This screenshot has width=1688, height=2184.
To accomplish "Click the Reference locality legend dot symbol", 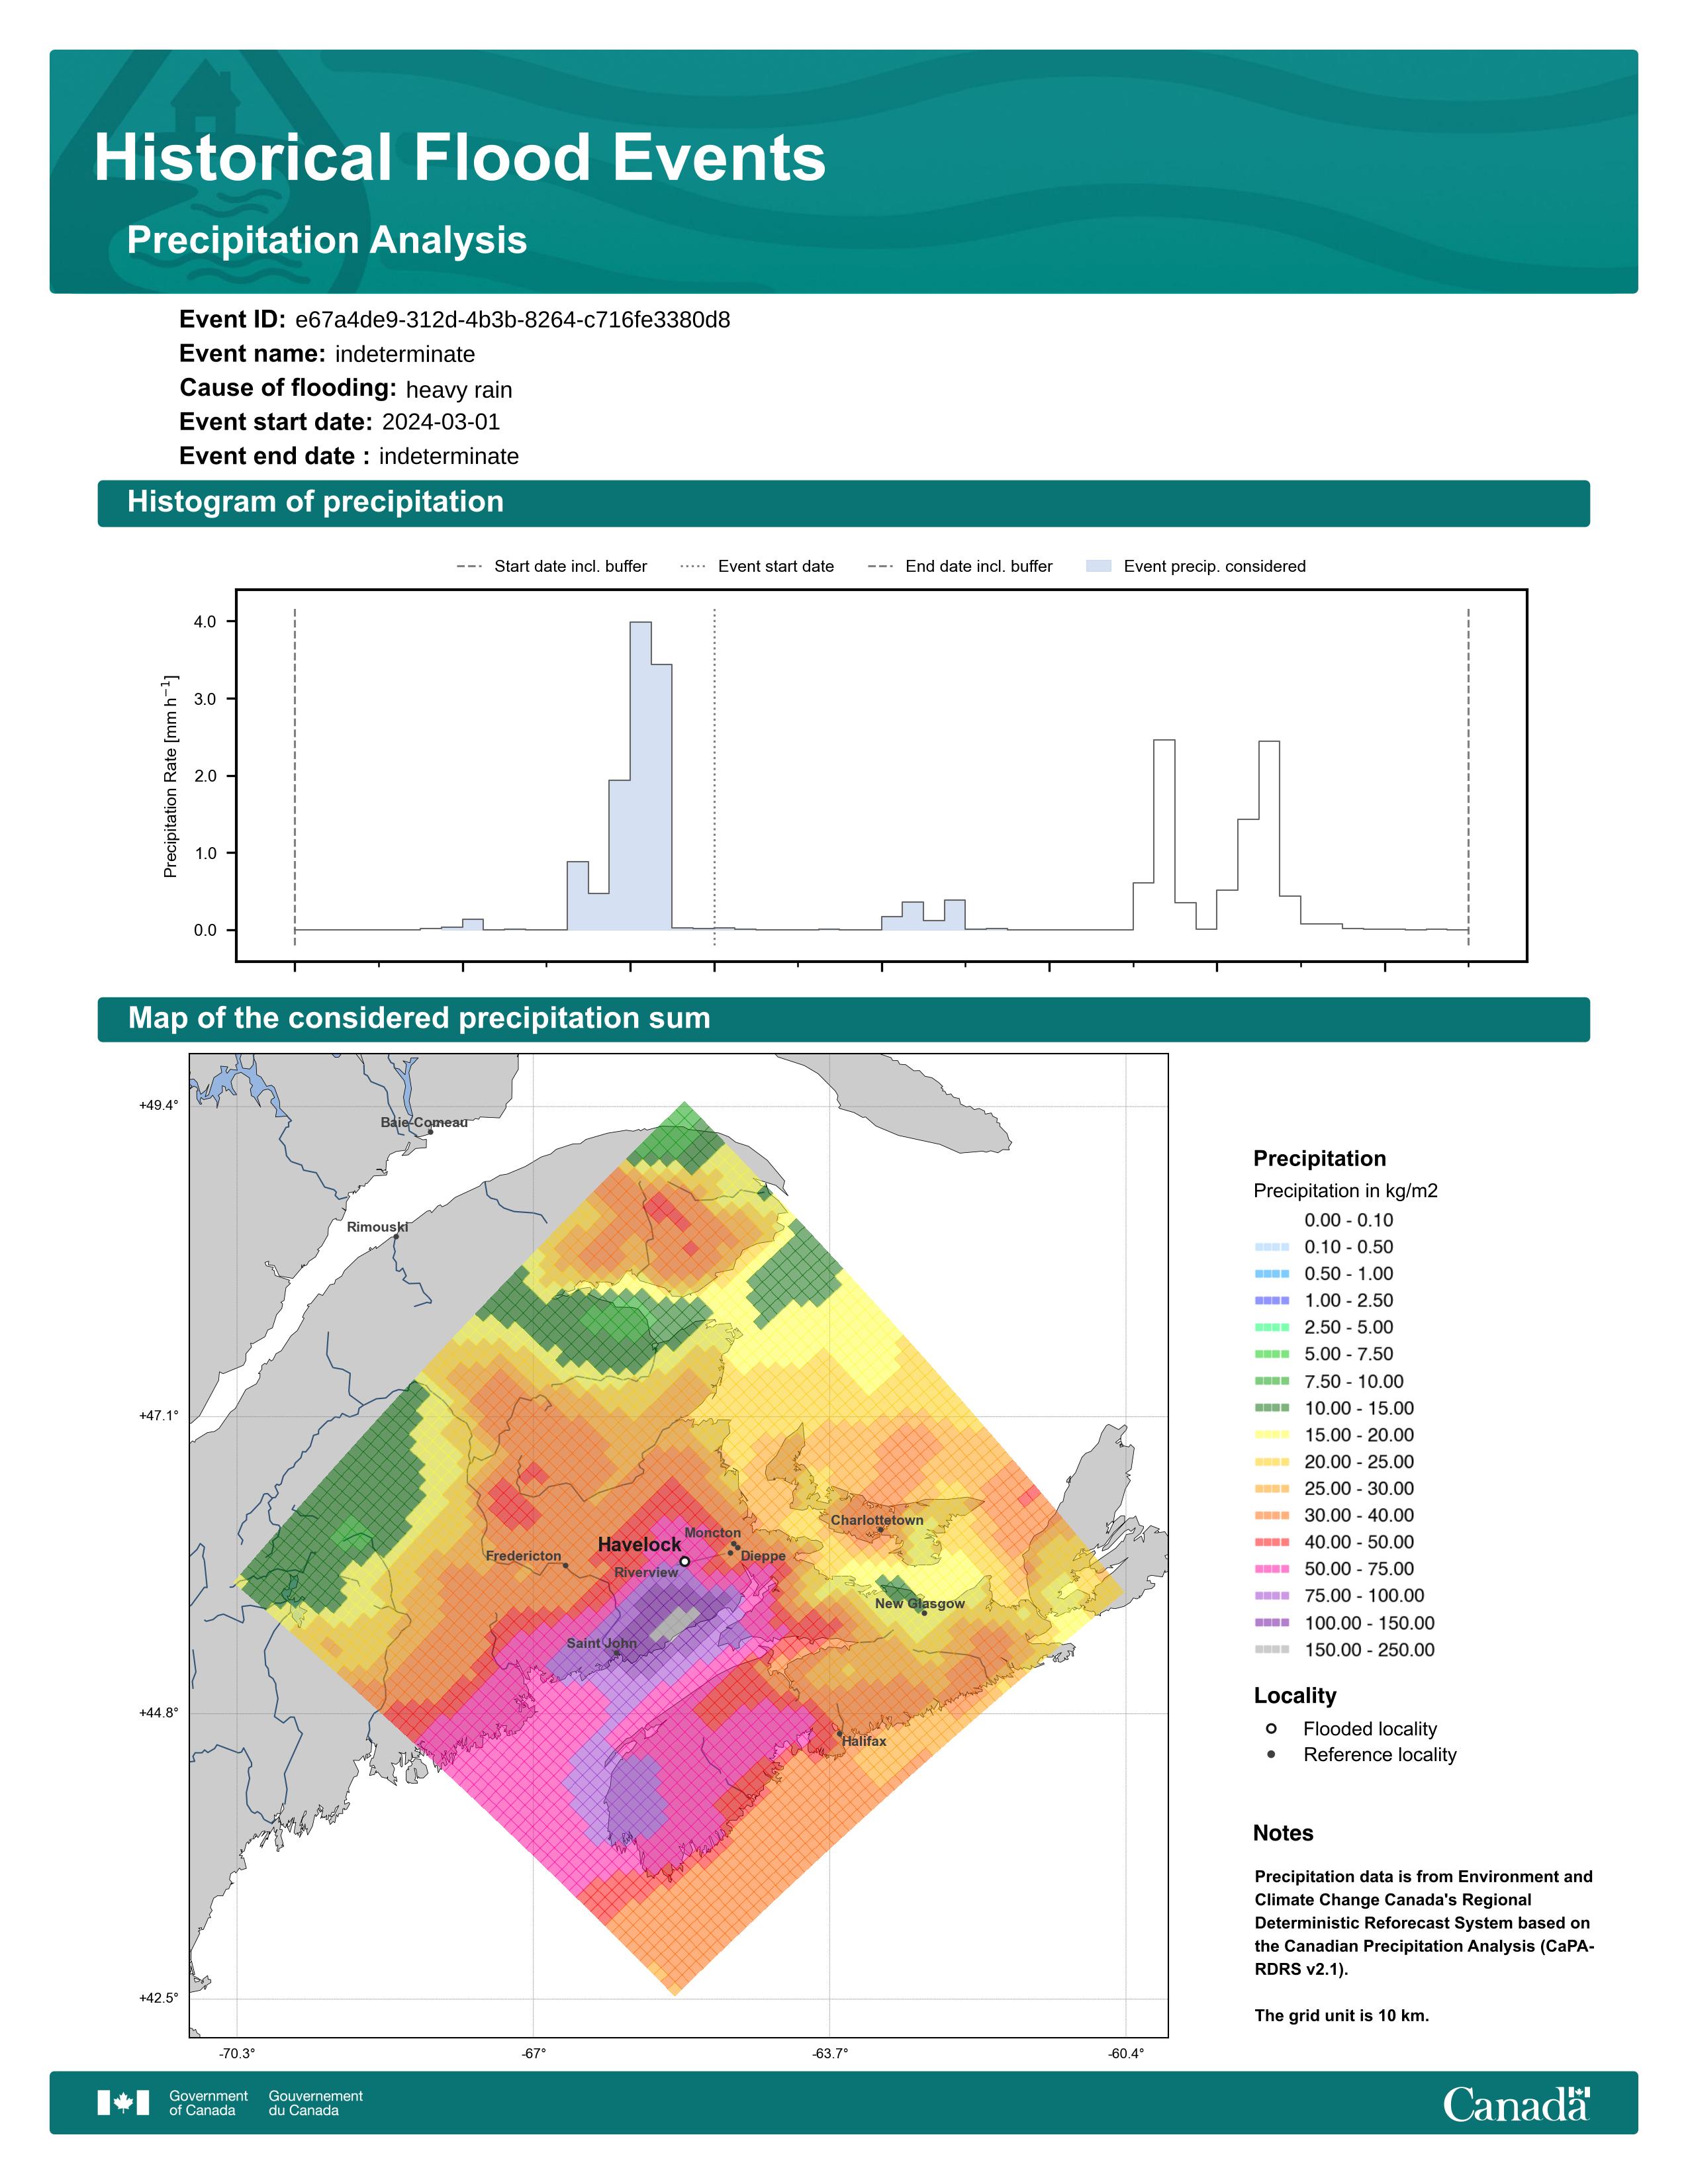I will click(1271, 1754).
